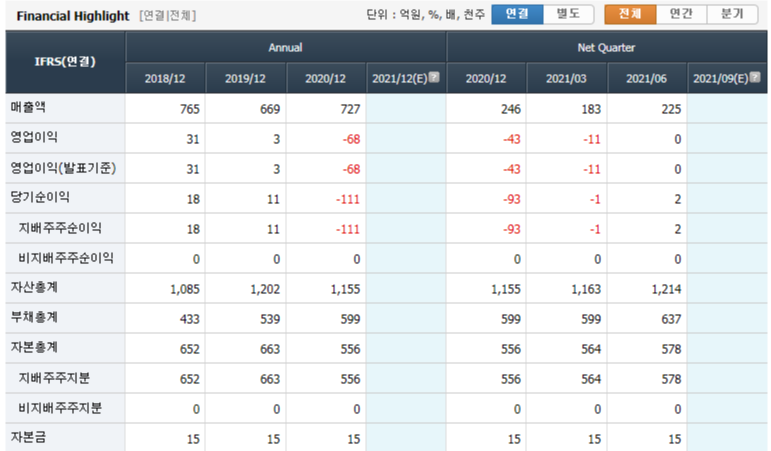Click quarterly revenue value 225
The height and width of the screenshot is (451, 771).
[671, 109]
